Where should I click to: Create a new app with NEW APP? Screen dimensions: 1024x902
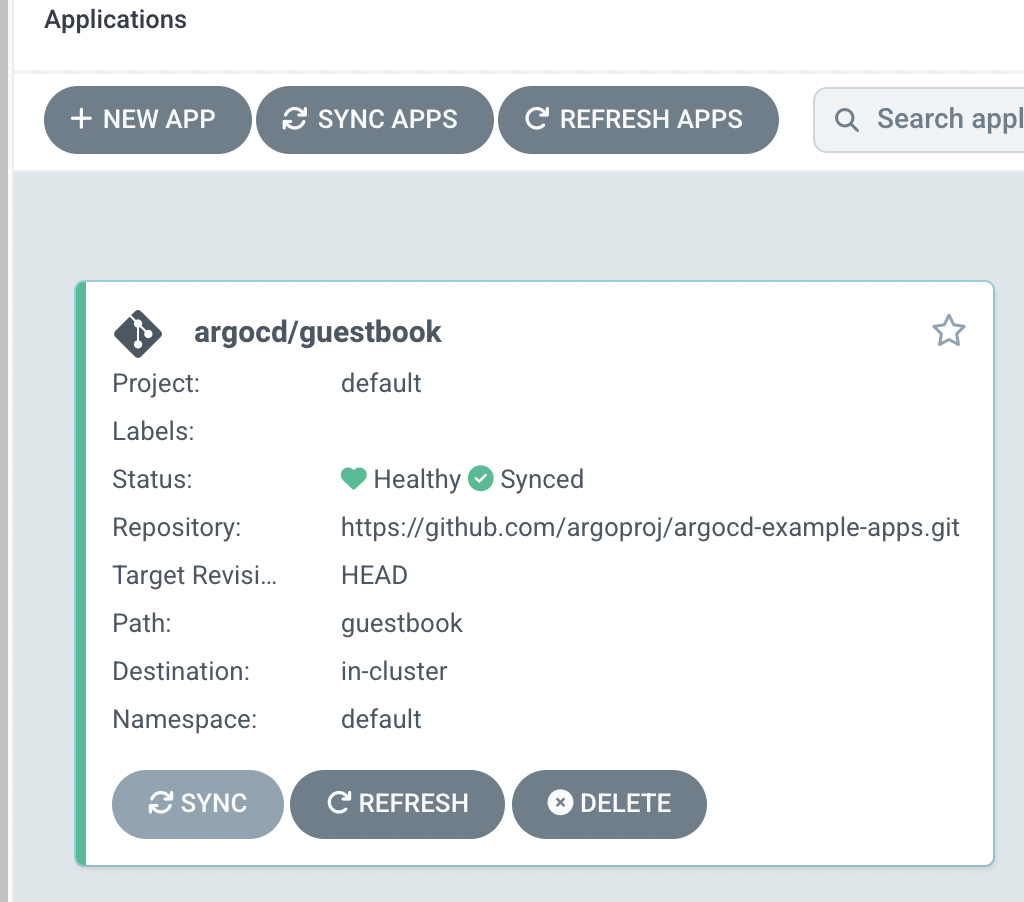[x=148, y=120]
